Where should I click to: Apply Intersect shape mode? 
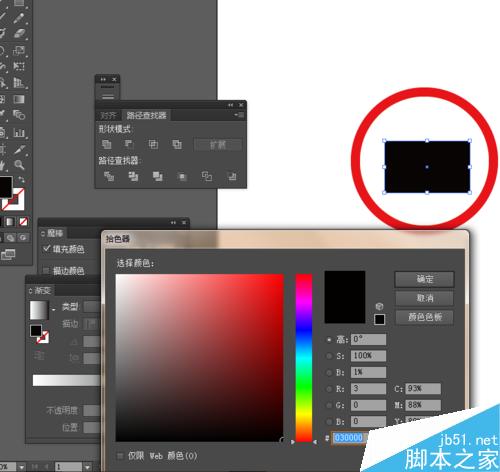(x=153, y=144)
